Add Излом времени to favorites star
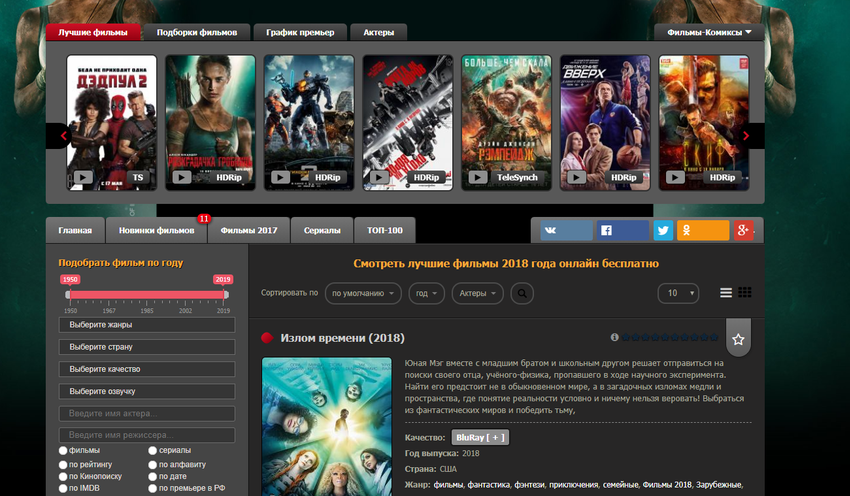850x496 pixels. [738, 340]
